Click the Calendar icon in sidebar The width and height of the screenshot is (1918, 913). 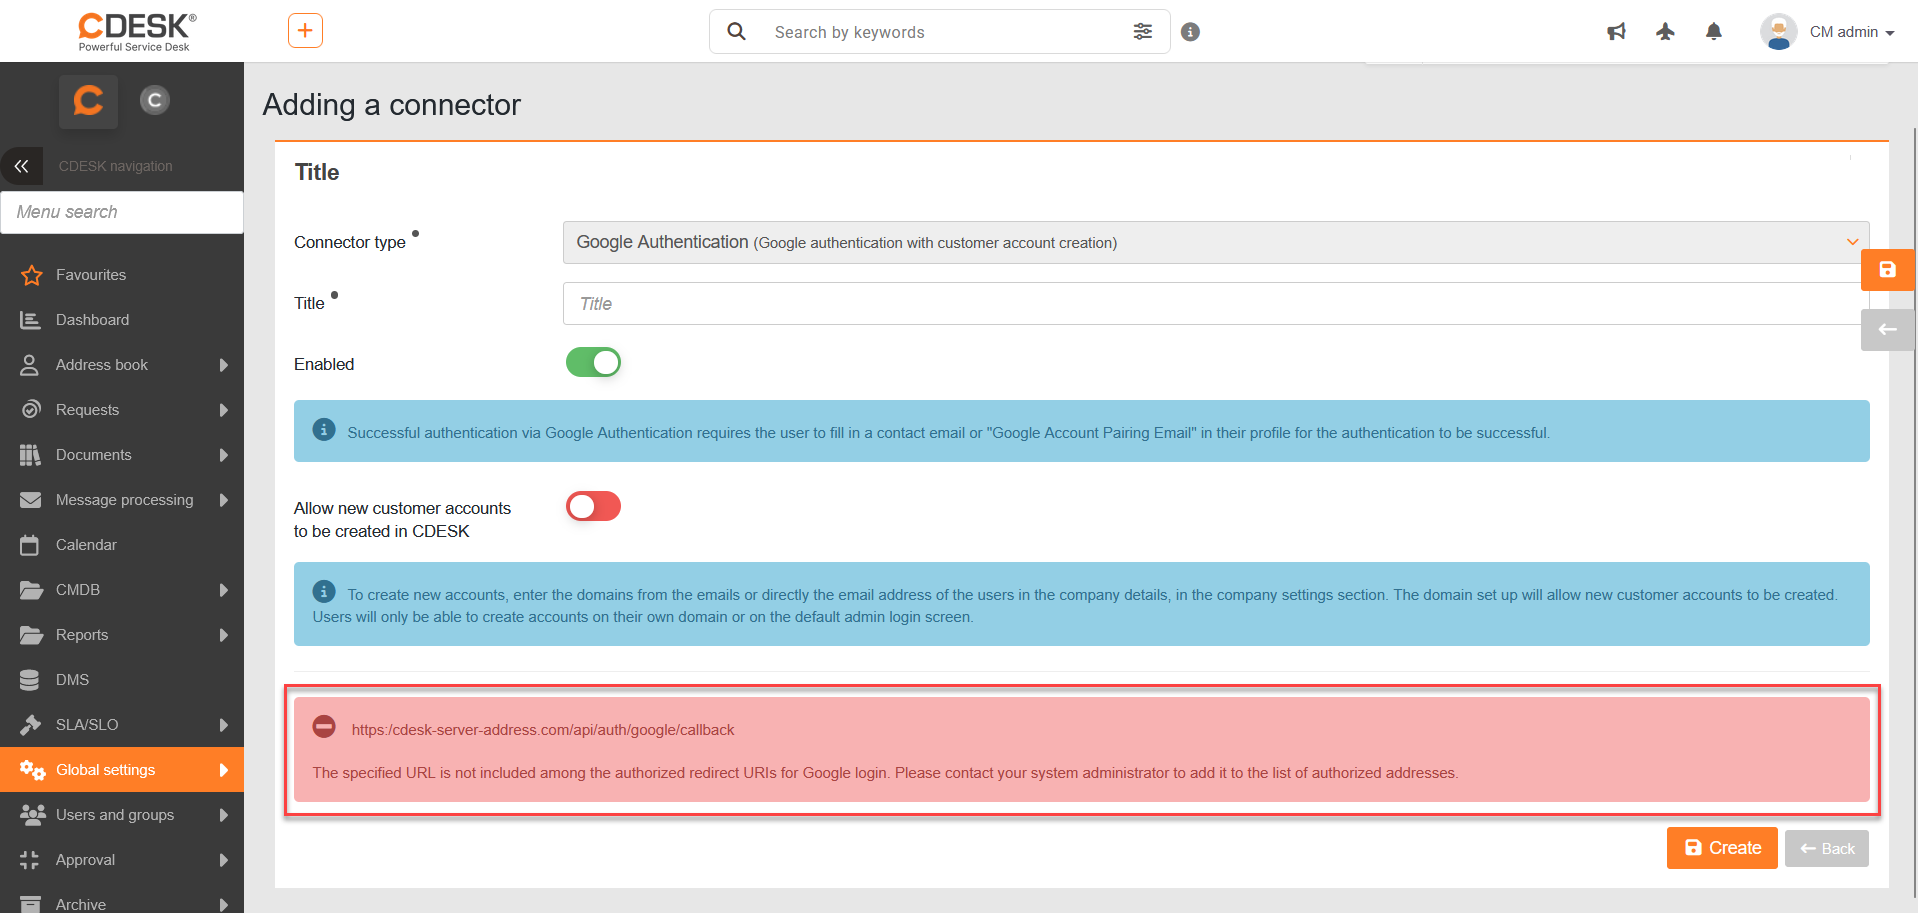coord(30,545)
